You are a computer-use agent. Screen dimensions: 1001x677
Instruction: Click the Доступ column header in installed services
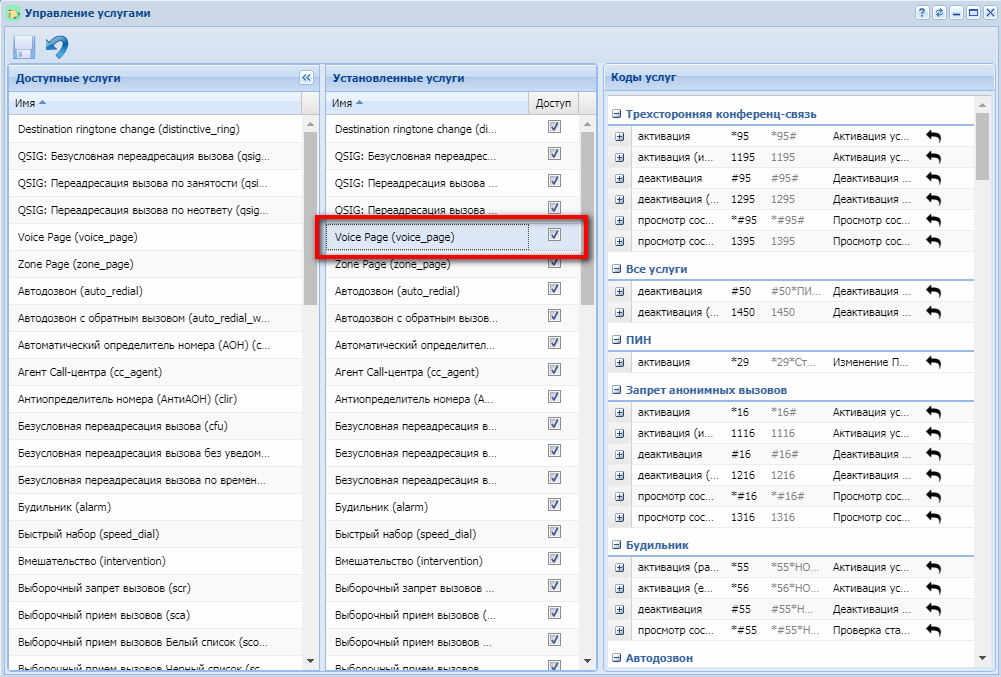click(x=553, y=103)
